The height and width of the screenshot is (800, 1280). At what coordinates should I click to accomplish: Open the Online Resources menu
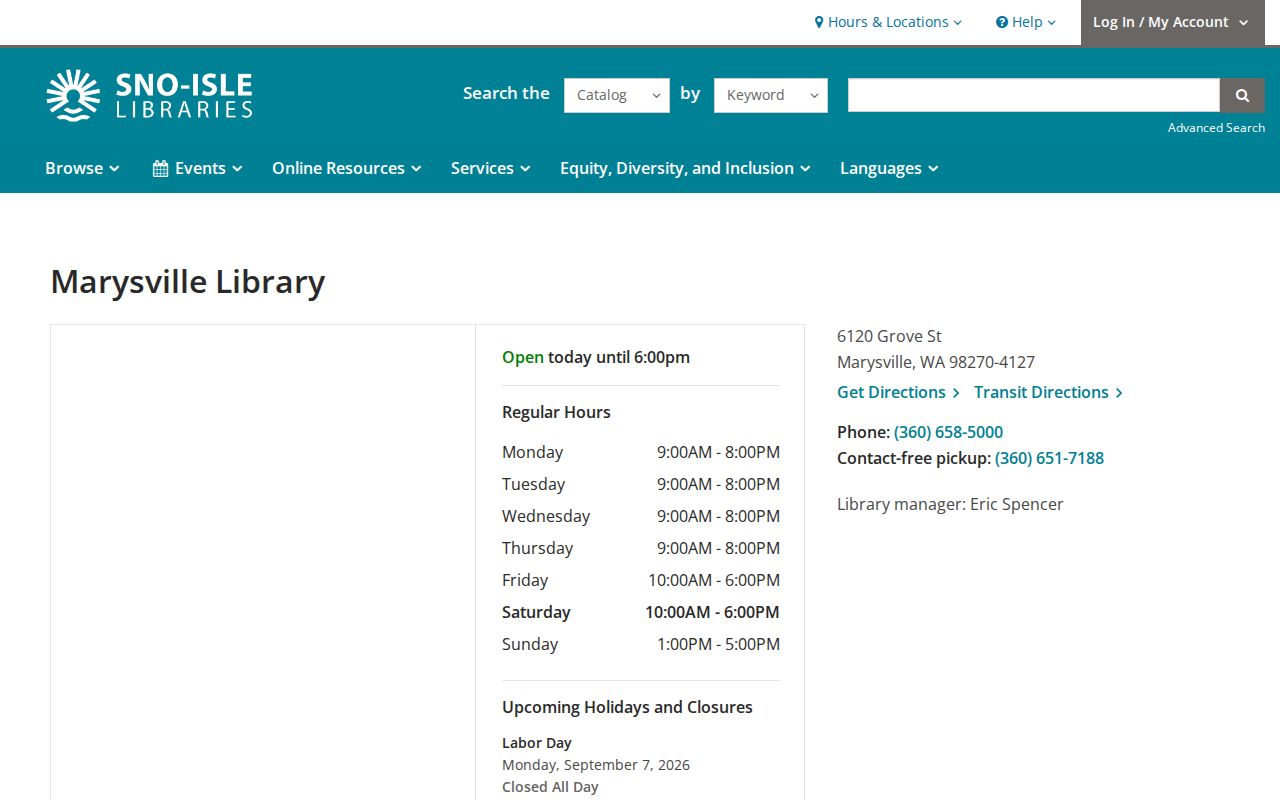pos(347,168)
